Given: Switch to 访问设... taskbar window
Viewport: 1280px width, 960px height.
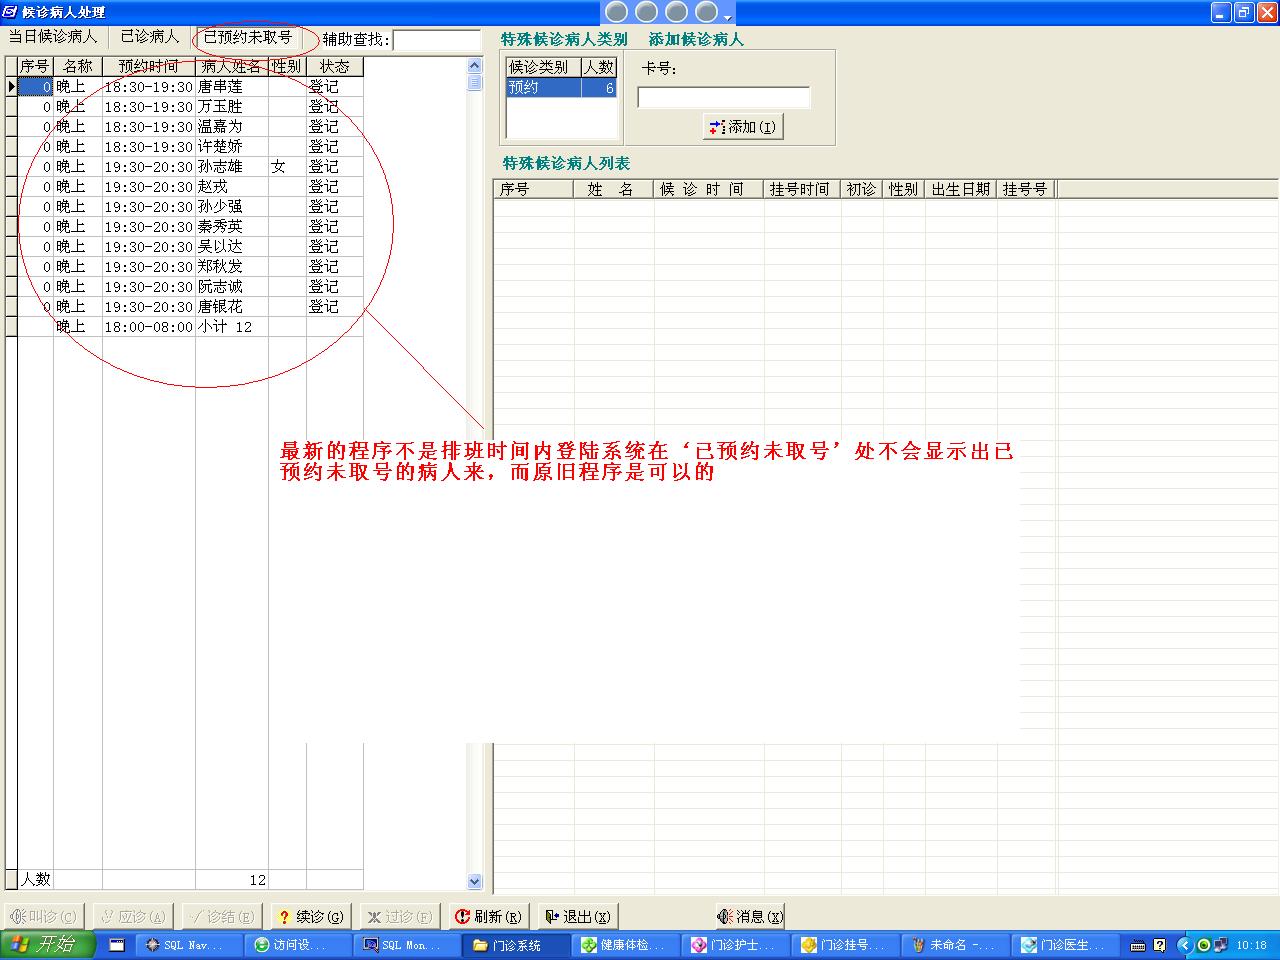Looking at the screenshot, I should tap(299, 945).
